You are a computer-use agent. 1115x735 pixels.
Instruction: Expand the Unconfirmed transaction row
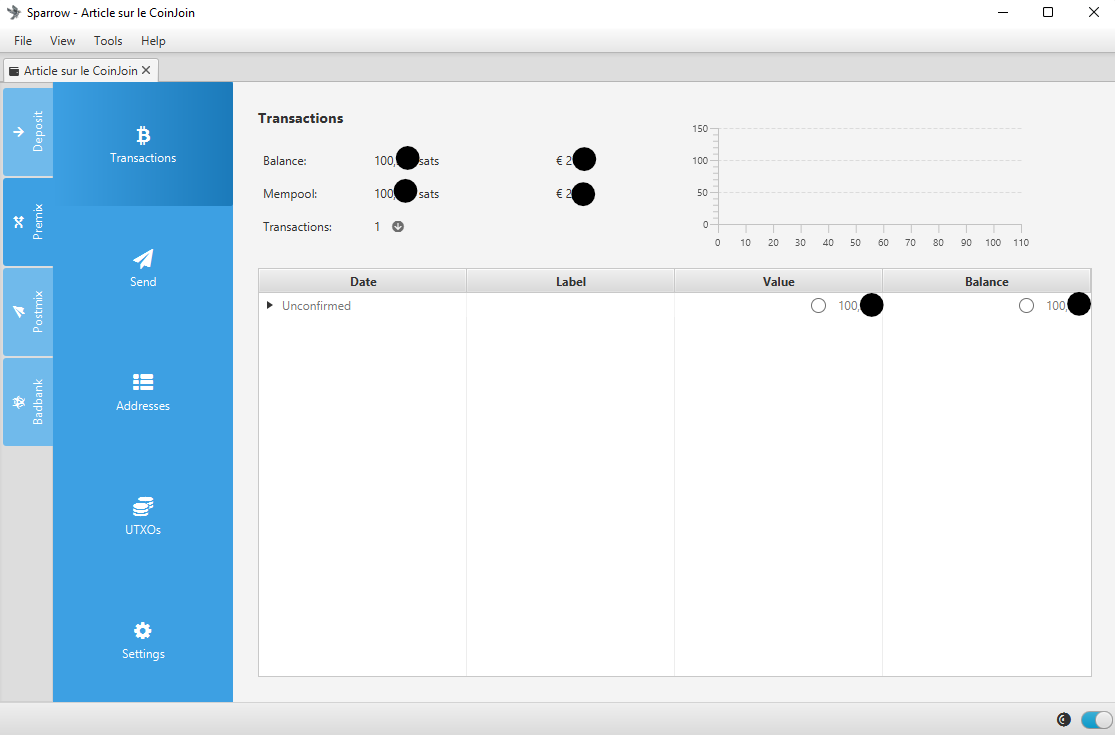(270, 306)
